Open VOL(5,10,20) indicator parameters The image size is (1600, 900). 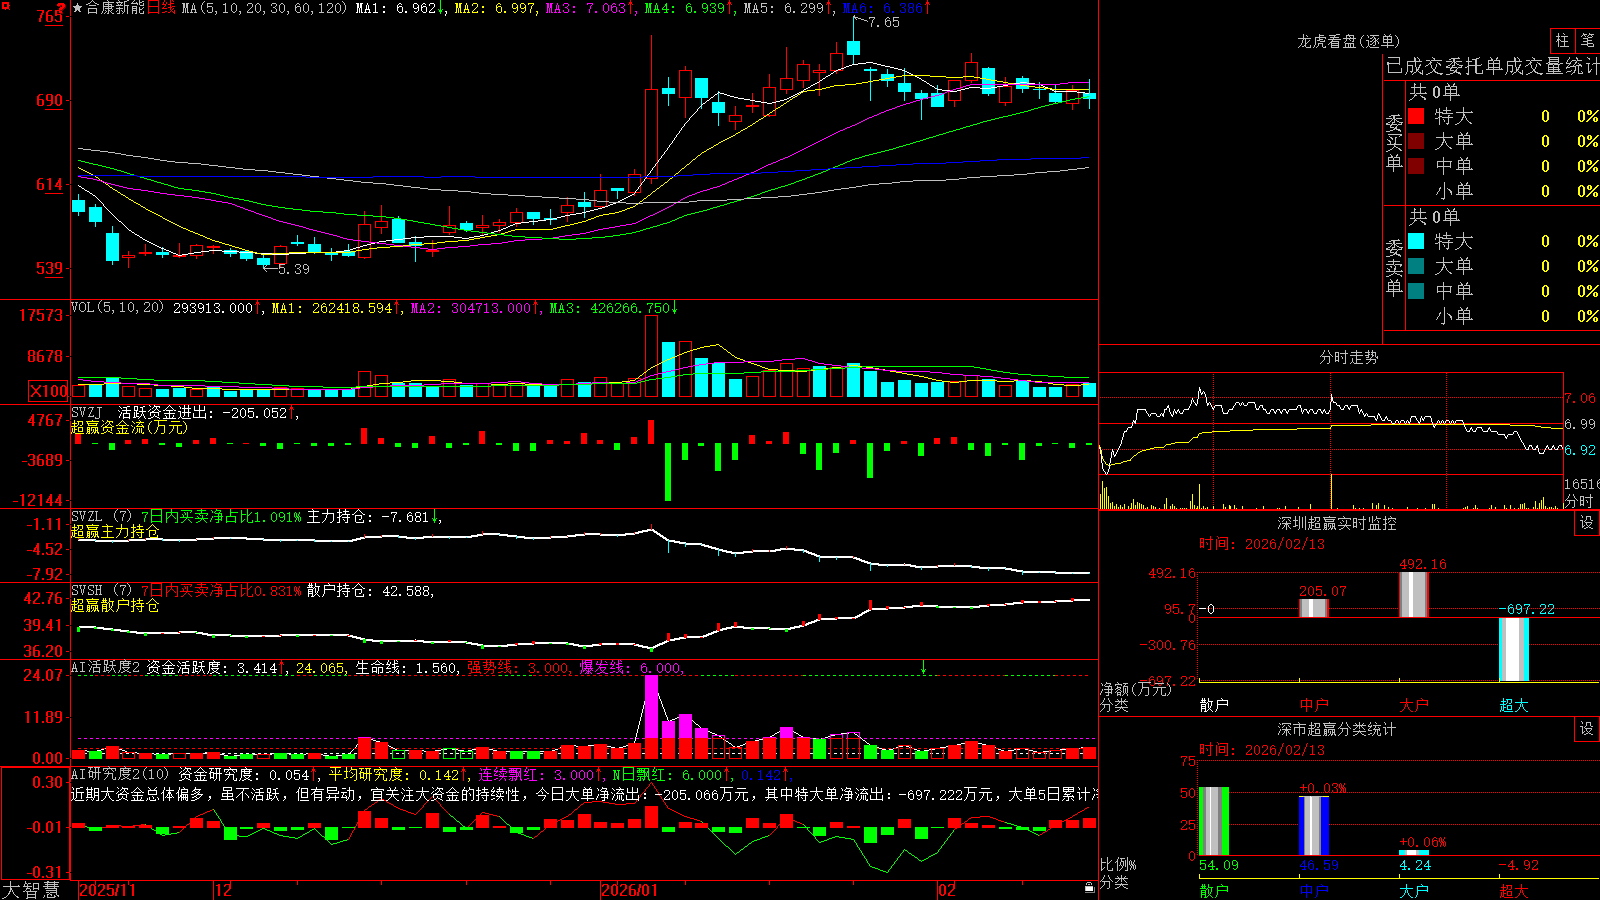[118, 308]
